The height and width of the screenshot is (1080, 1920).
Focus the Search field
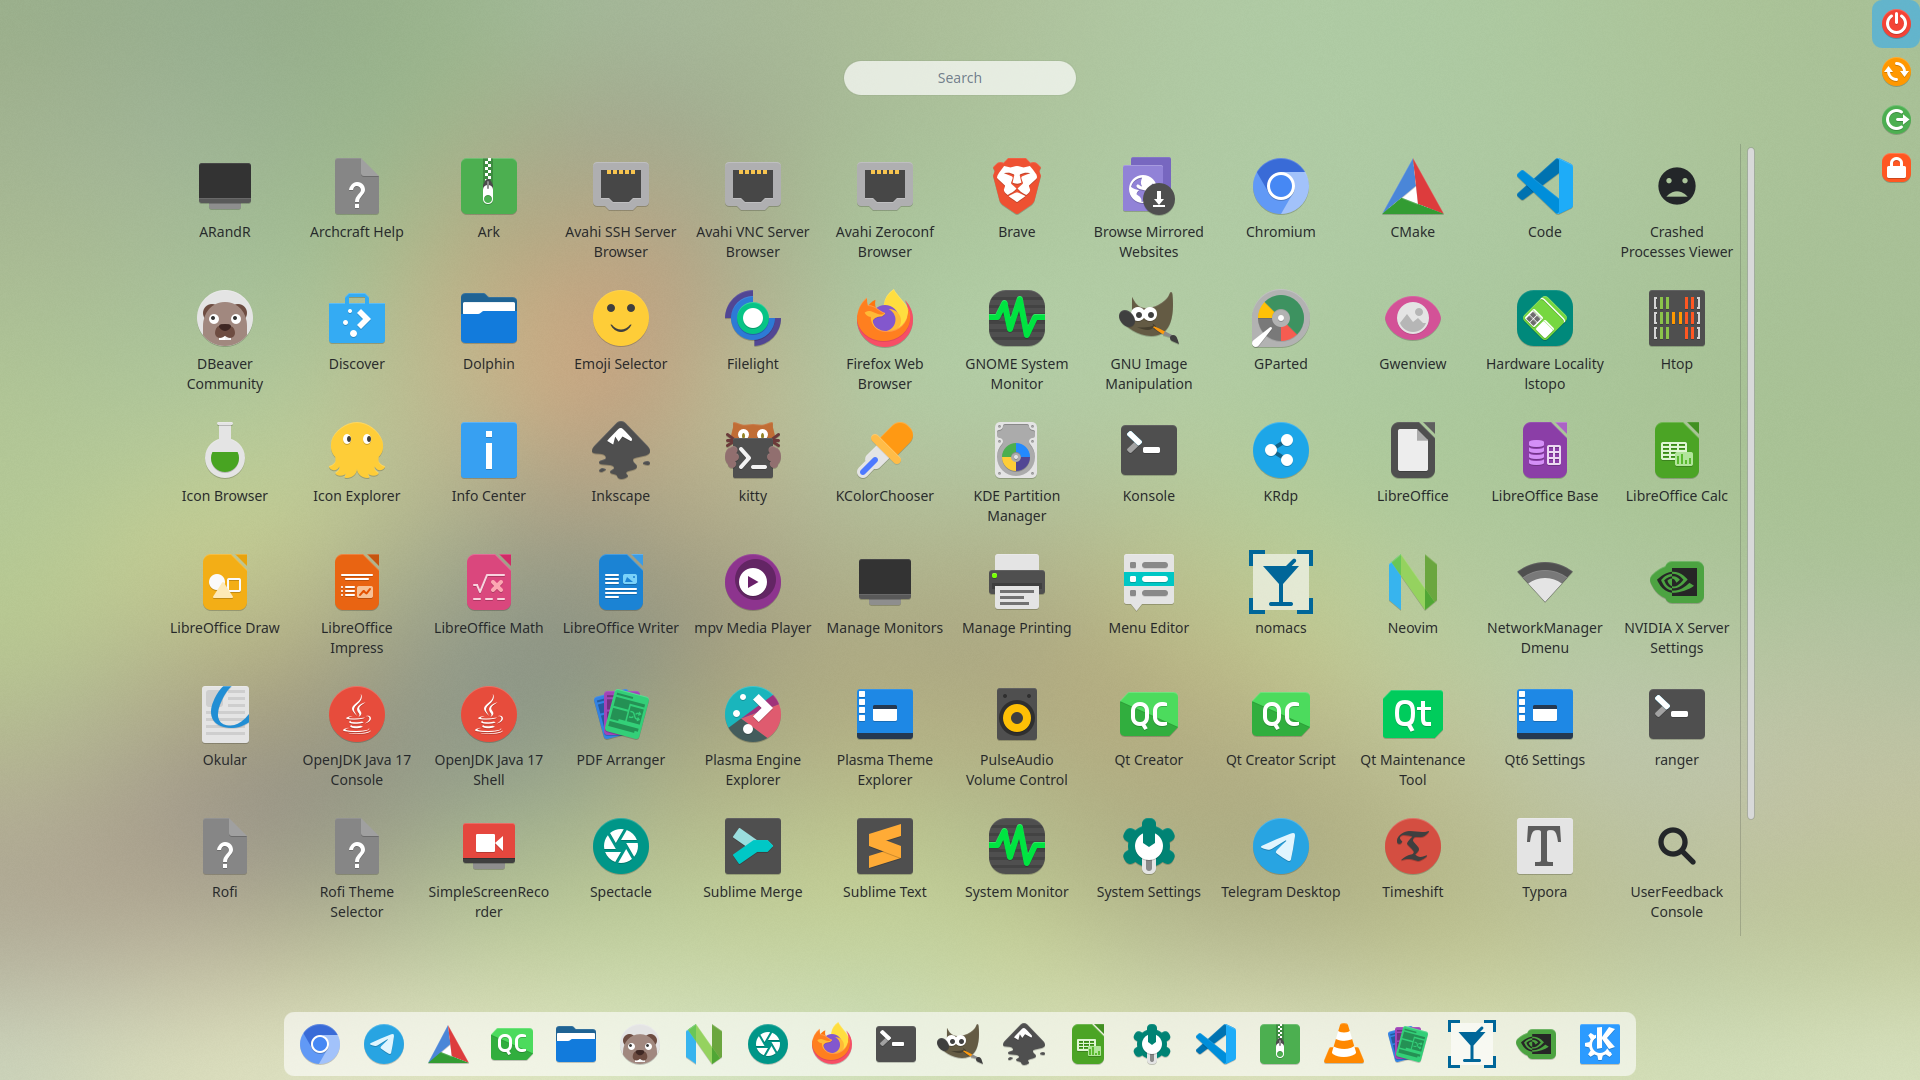(959, 78)
